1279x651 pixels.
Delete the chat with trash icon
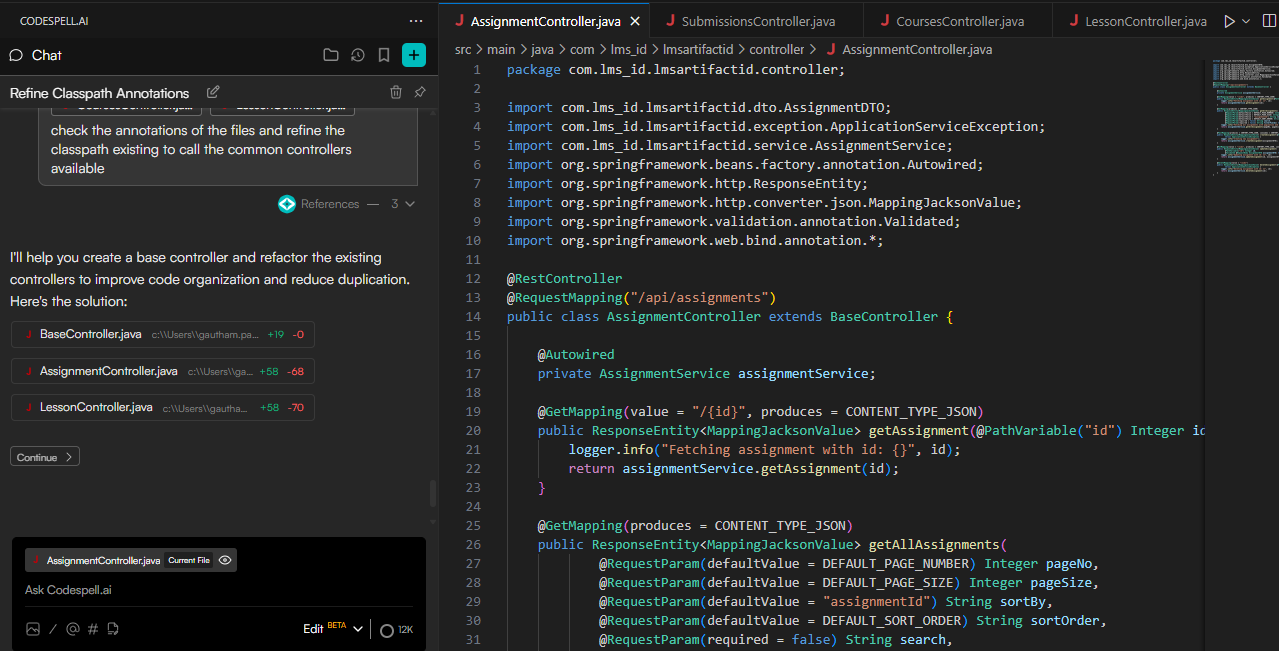396,92
